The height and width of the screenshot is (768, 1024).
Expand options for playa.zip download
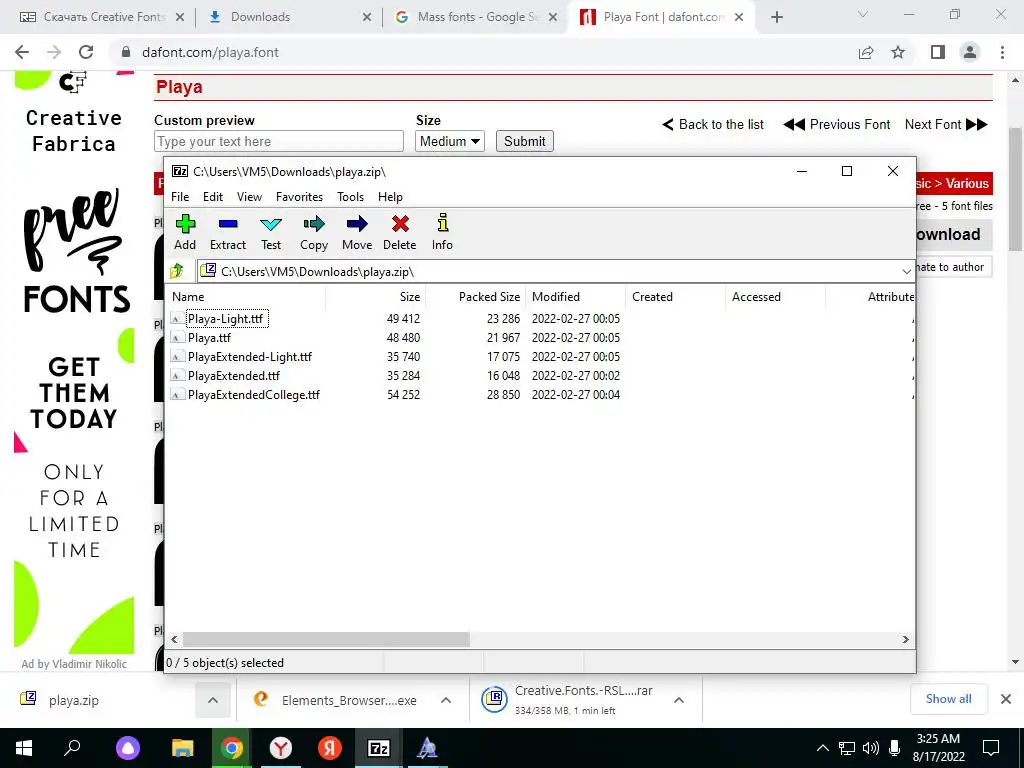[x=213, y=700]
